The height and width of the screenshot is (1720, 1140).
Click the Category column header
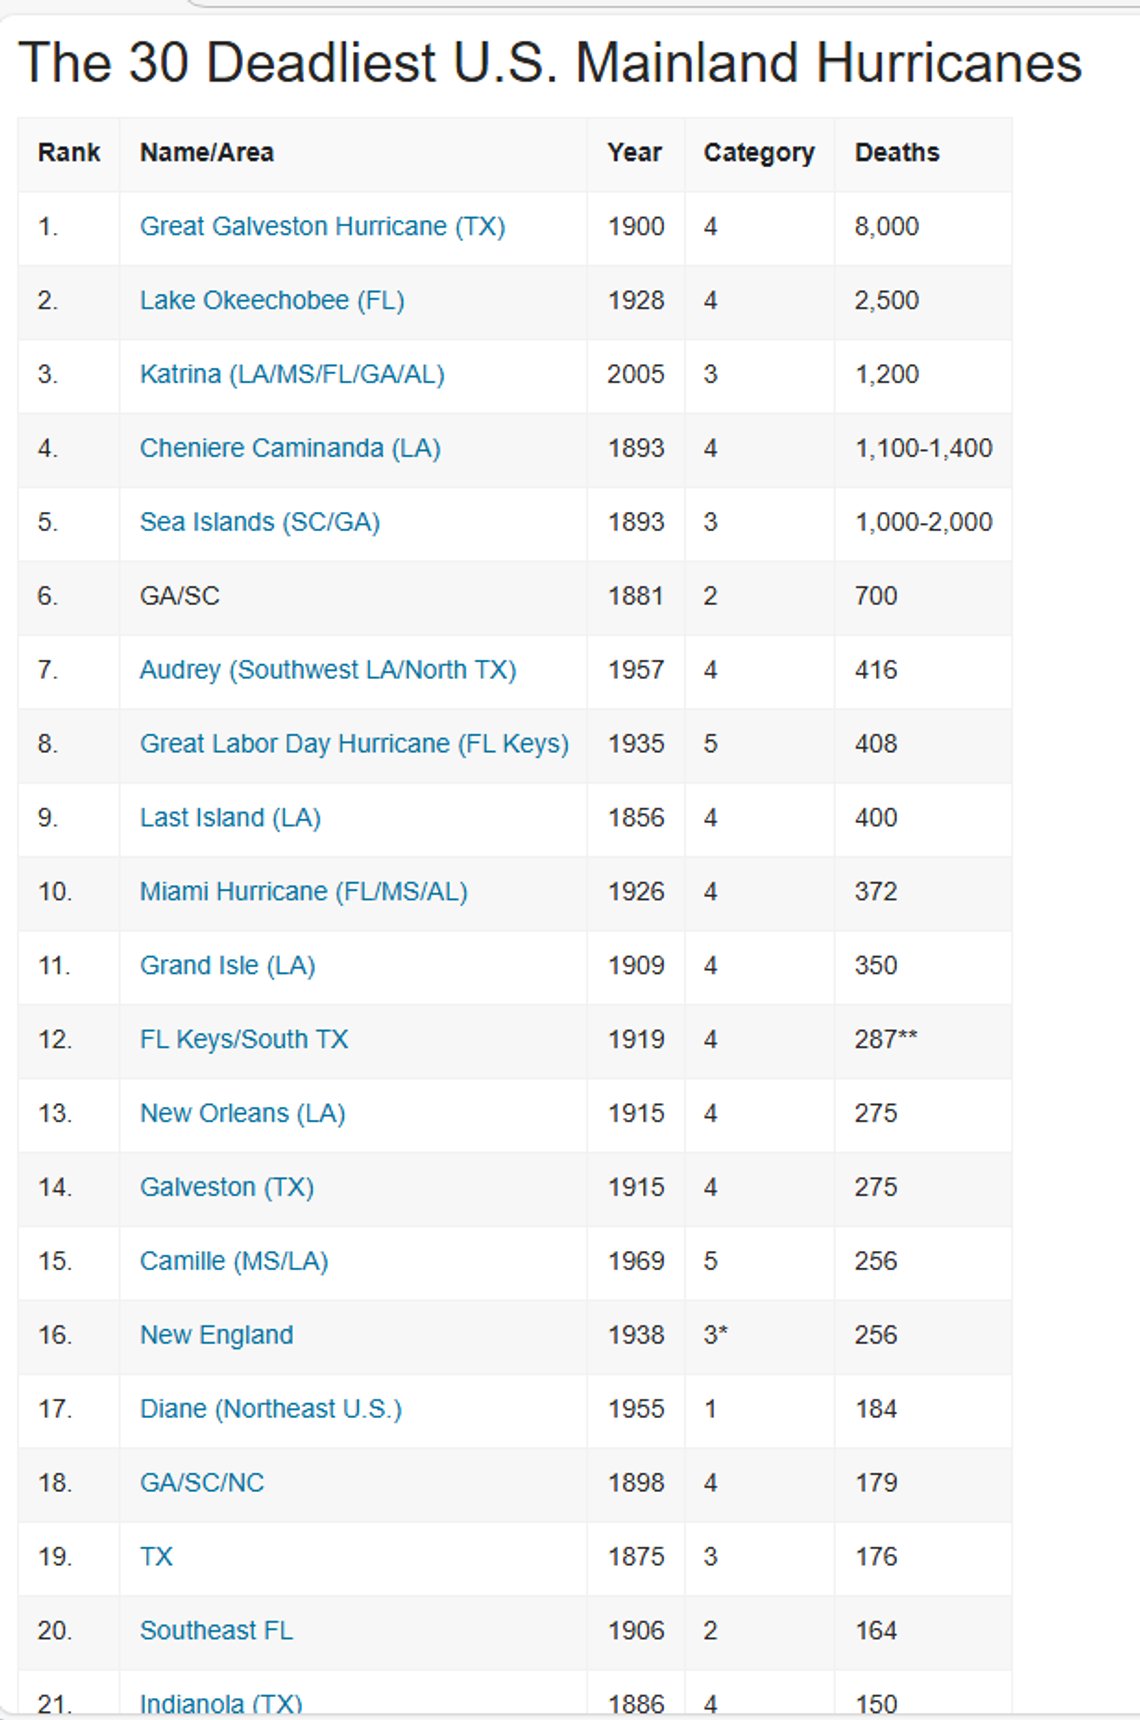[x=759, y=153]
